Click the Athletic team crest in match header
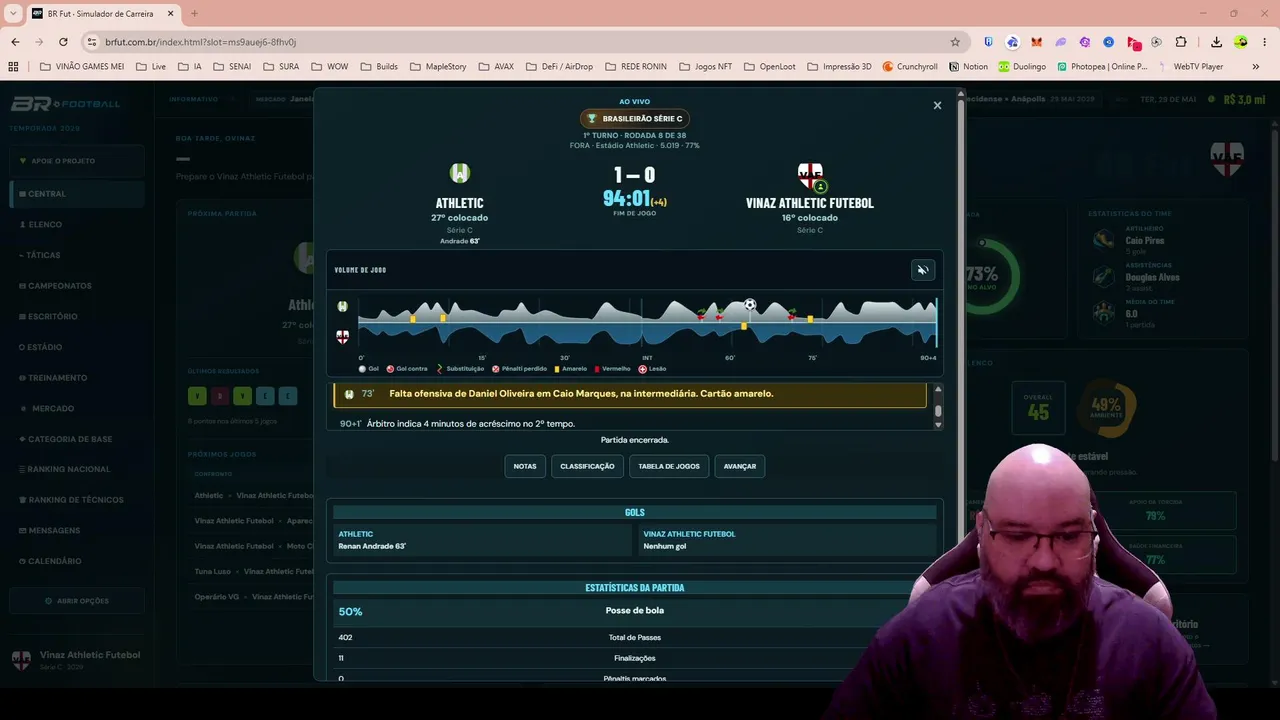 [x=460, y=174]
